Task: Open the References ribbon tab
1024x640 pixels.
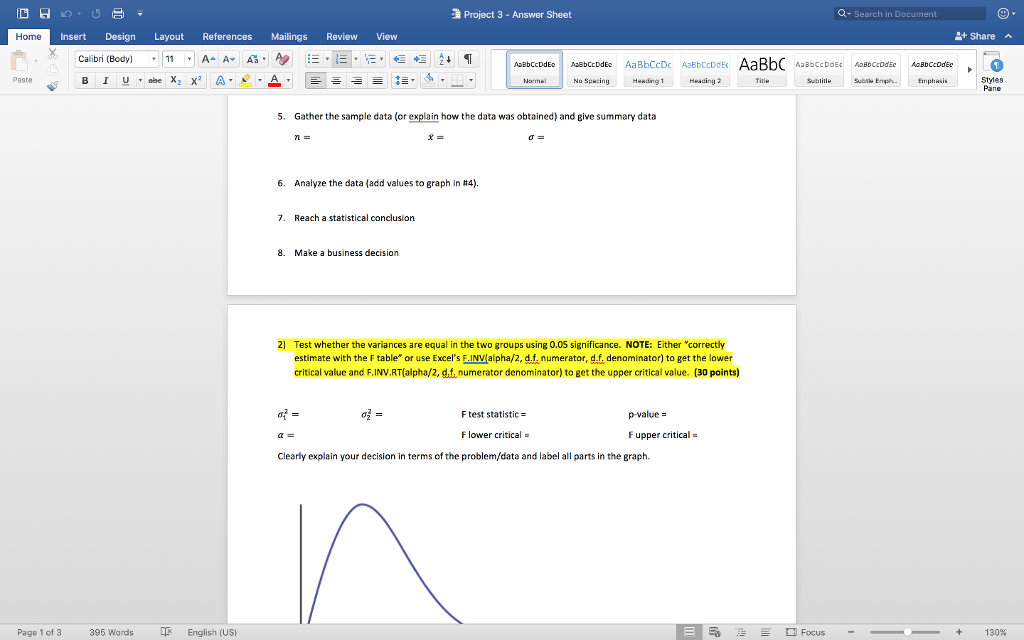Action: pos(227,36)
